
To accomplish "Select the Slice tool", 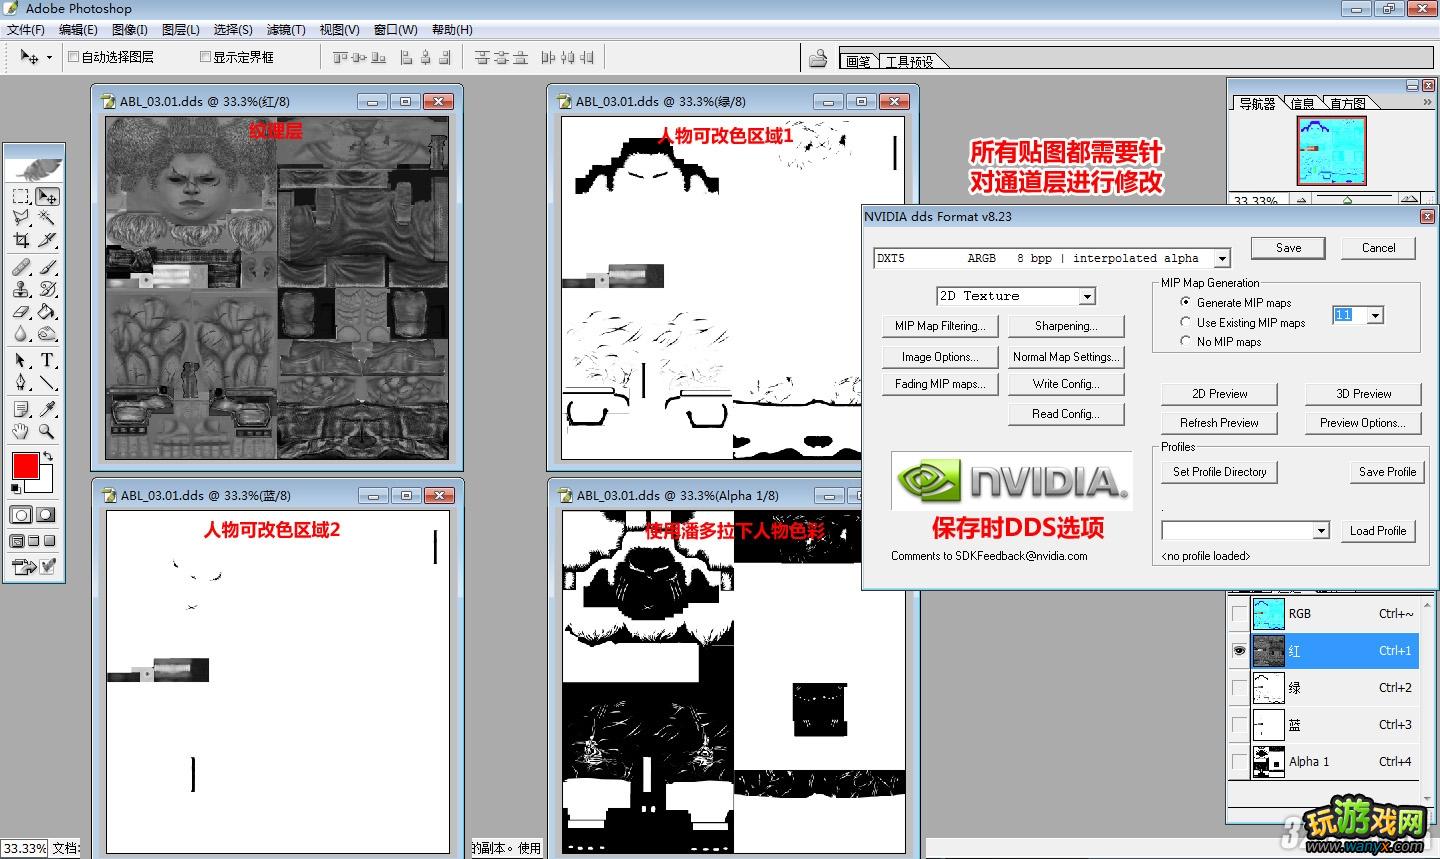I will (47, 240).
